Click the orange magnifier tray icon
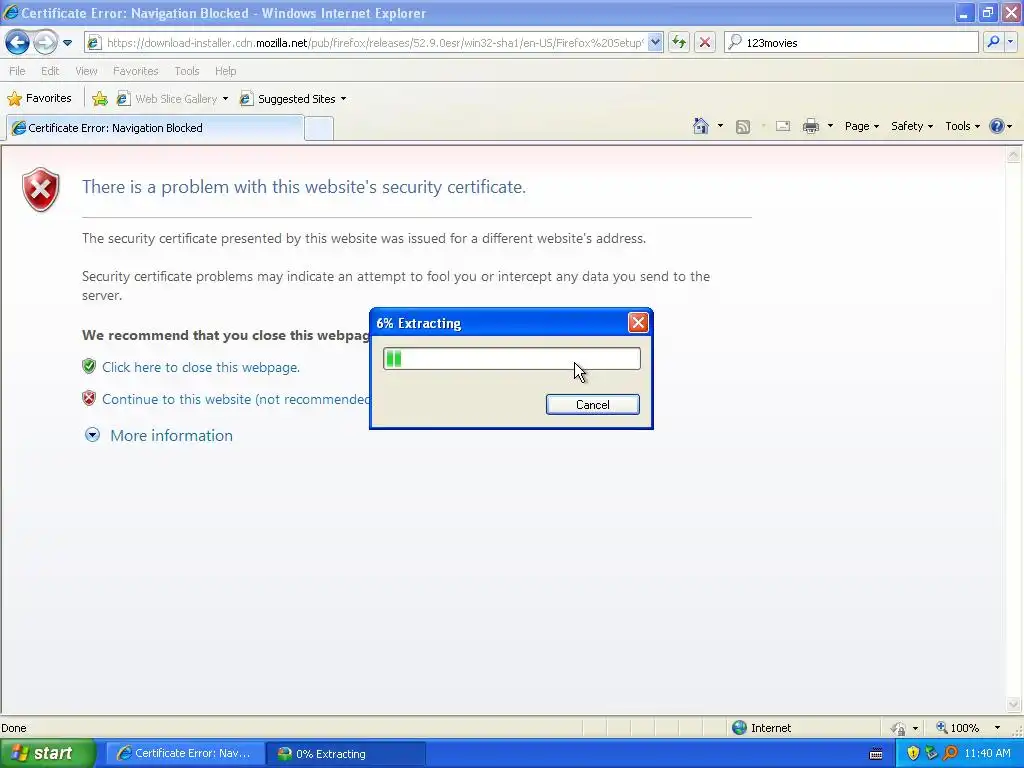 tap(950, 753)
